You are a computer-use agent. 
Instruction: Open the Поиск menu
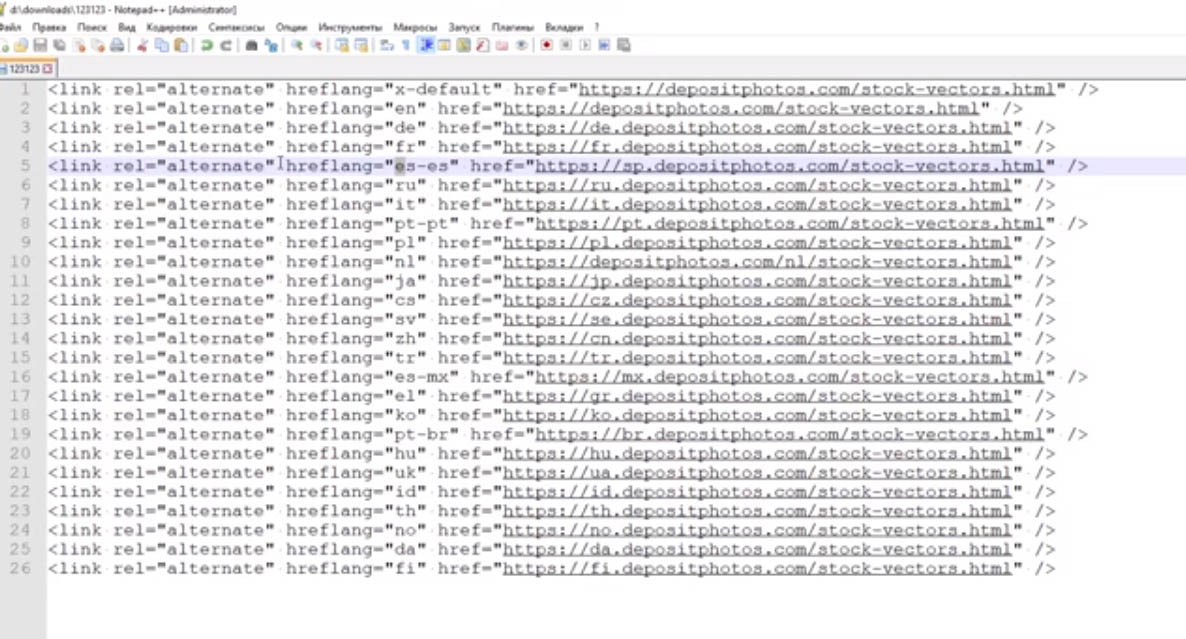[x=92, y=27]
